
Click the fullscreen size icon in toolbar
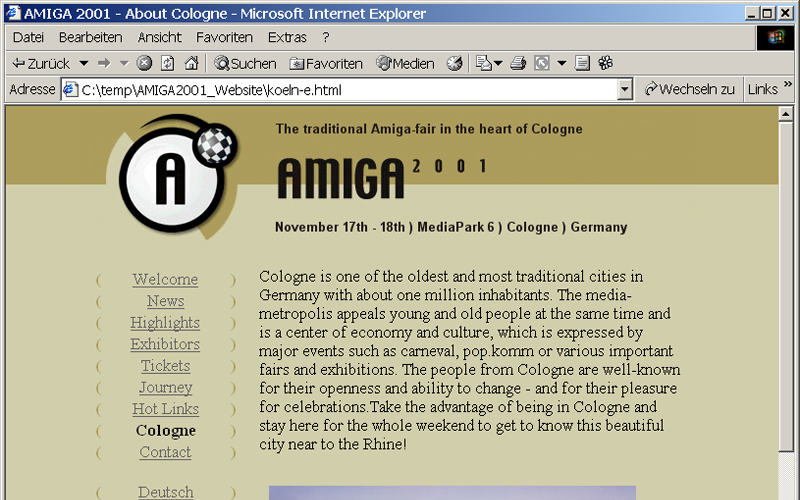tap(541, 63)
